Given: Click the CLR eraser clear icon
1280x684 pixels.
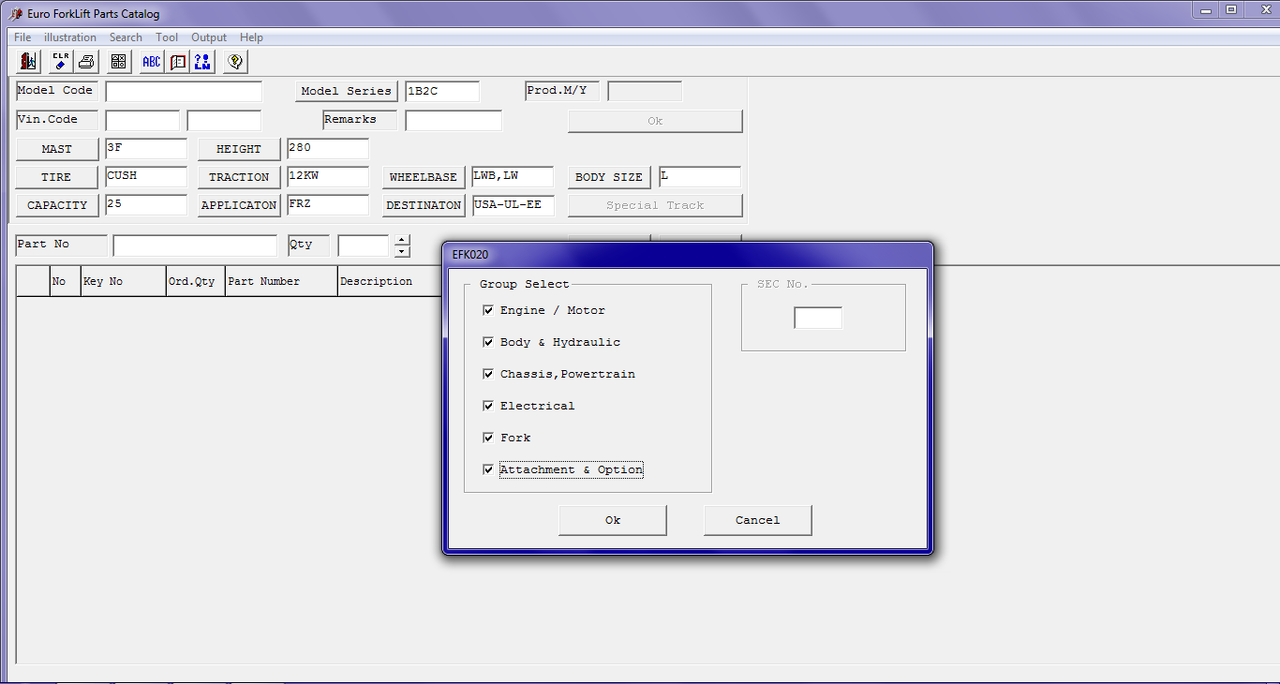Looking at the screenshot, I should (61, 61).
